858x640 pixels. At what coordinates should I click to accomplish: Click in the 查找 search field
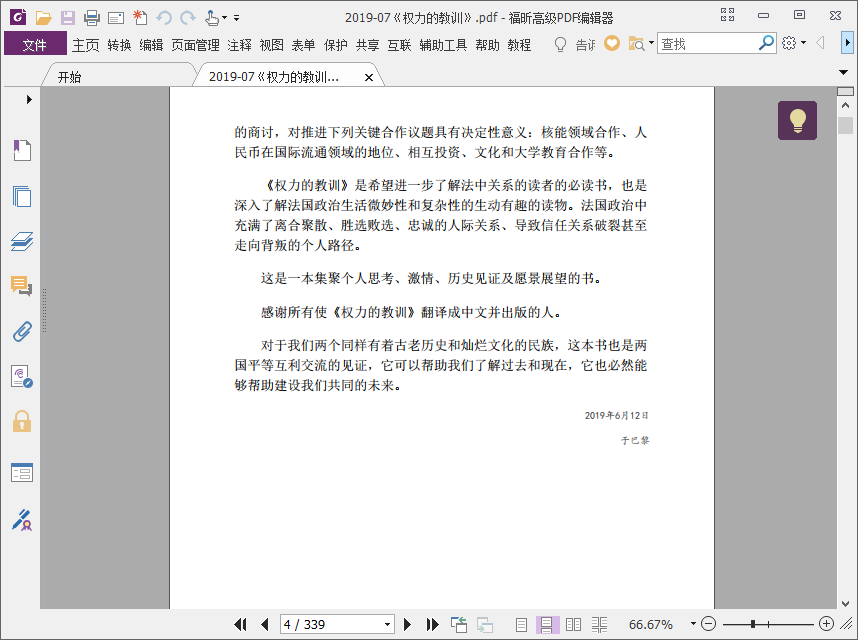click(708, 43)
